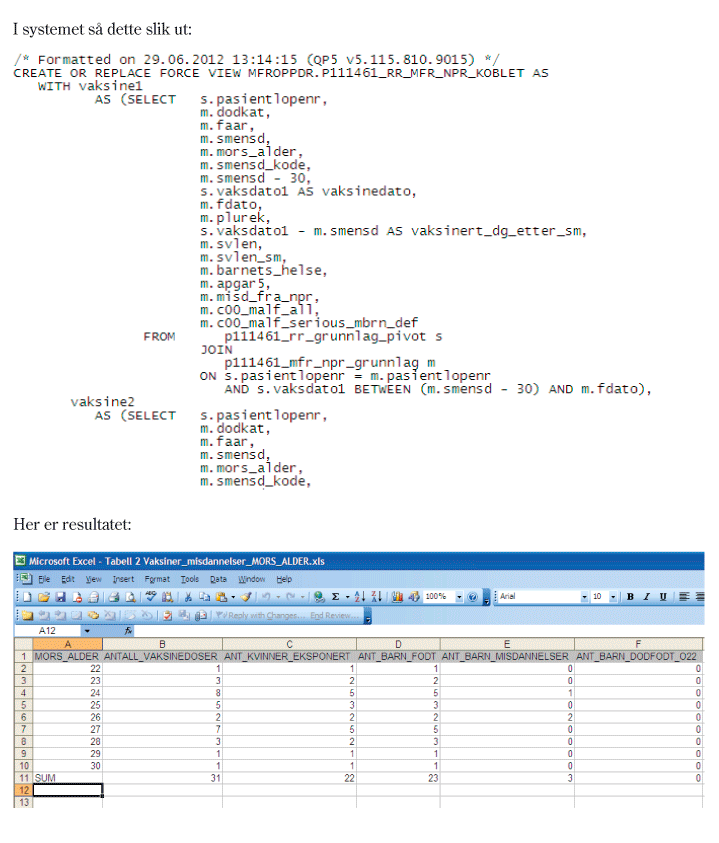
Task: Open the Format menu
Action: coord(157,579)
